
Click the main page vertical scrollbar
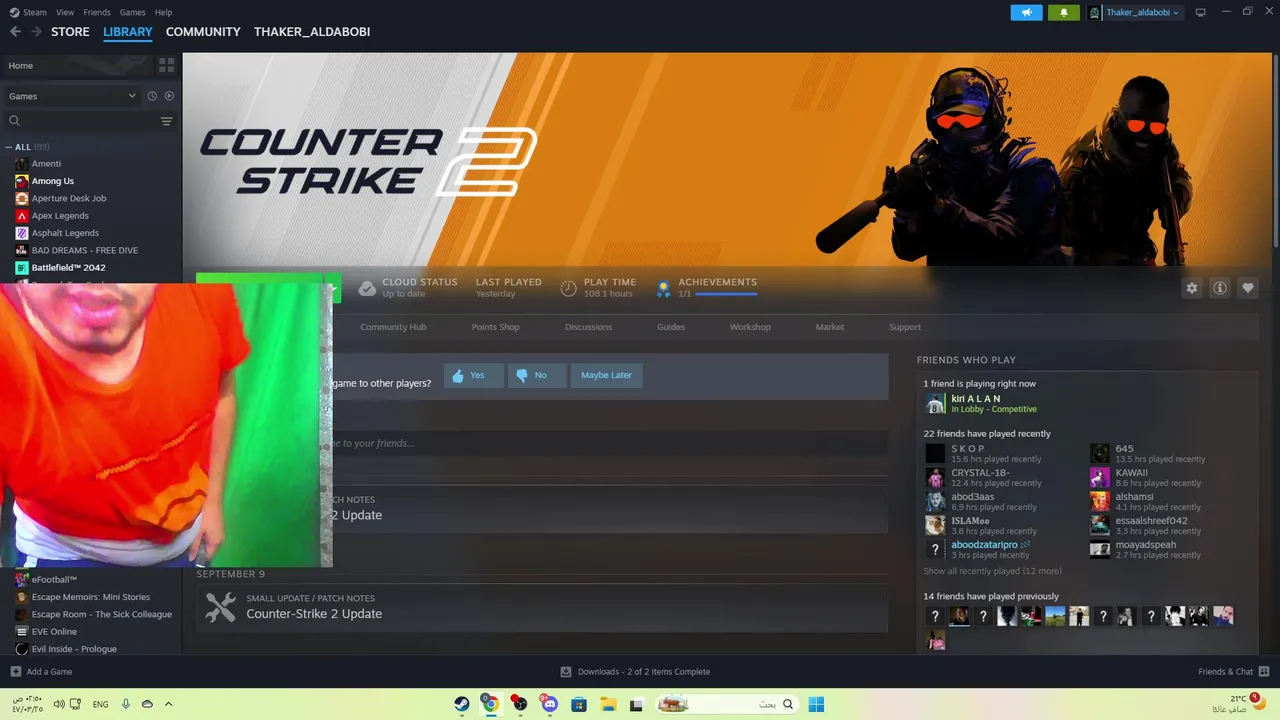[1276, 150]
